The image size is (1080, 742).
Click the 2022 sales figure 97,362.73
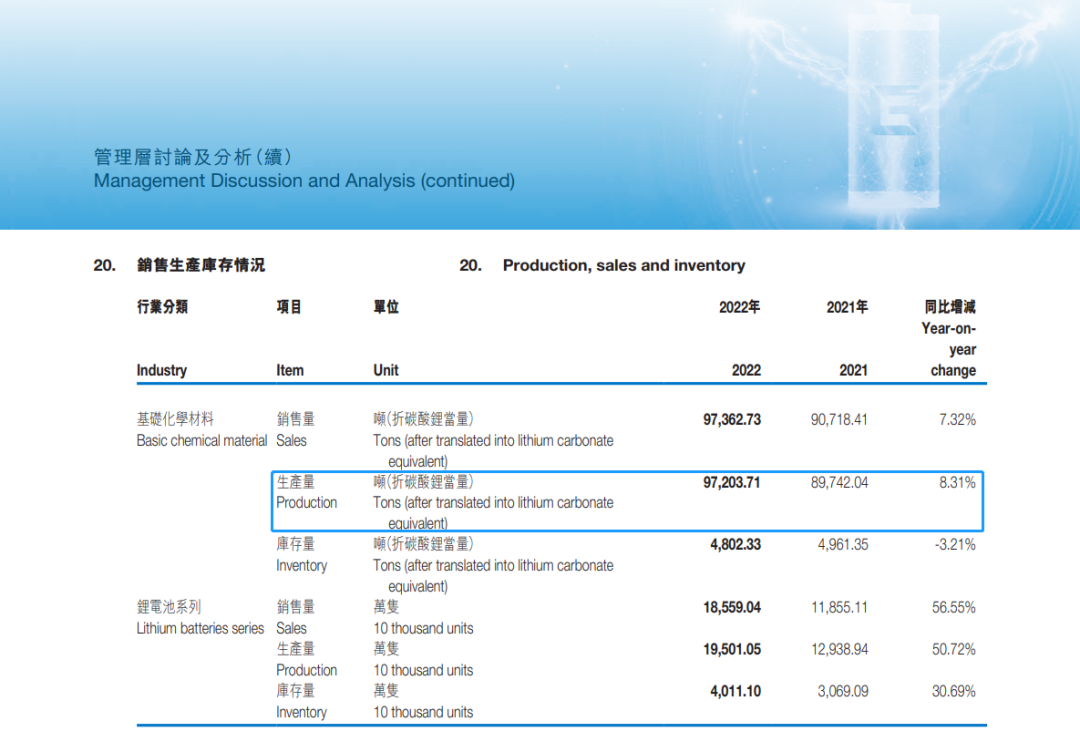731,420
